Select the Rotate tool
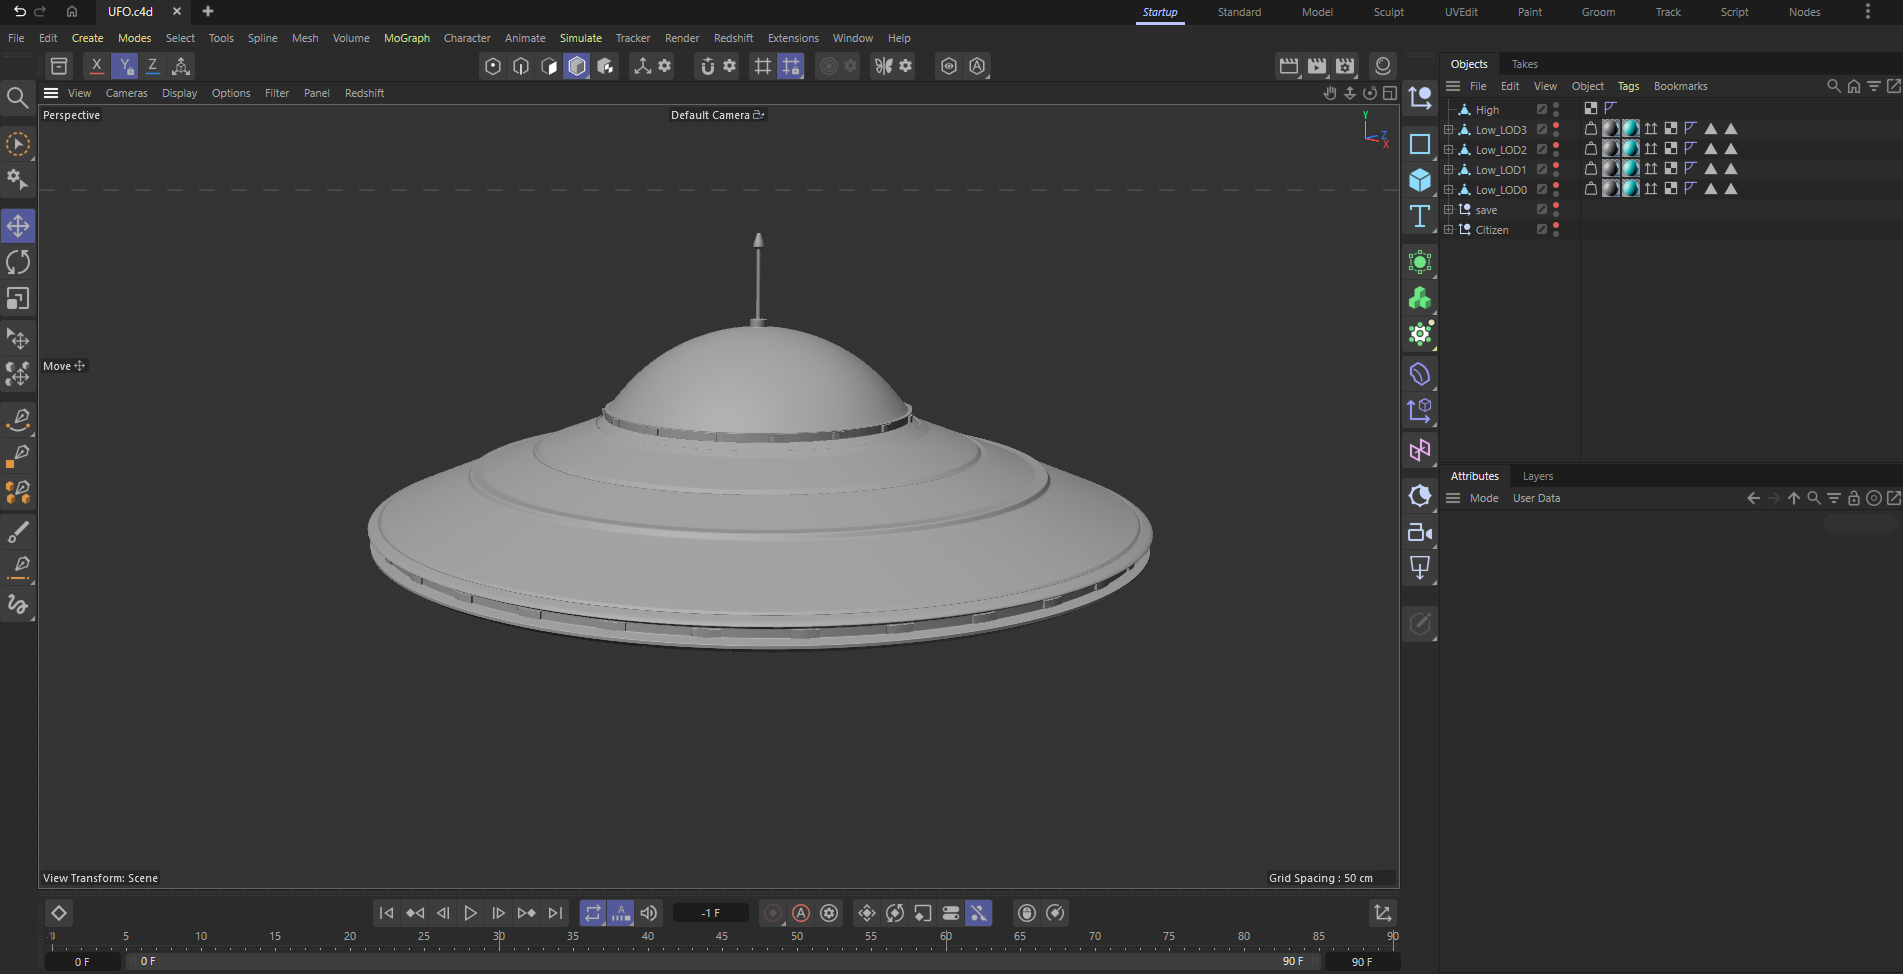 [18, 262]
